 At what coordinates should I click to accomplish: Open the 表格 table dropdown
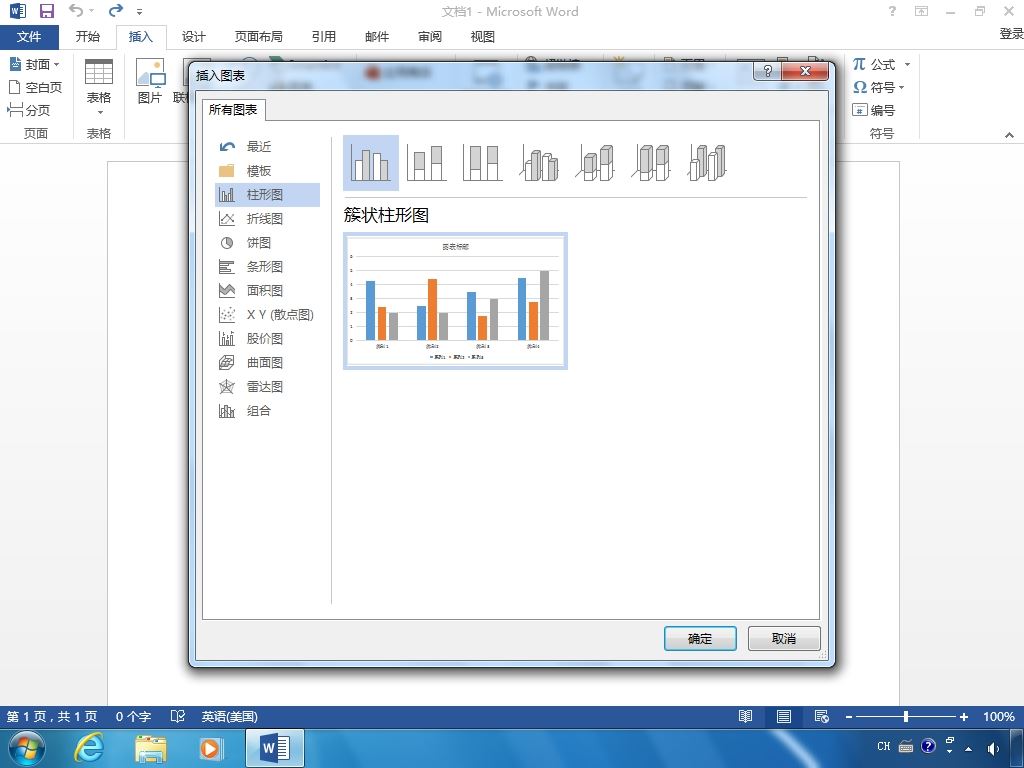99,88
